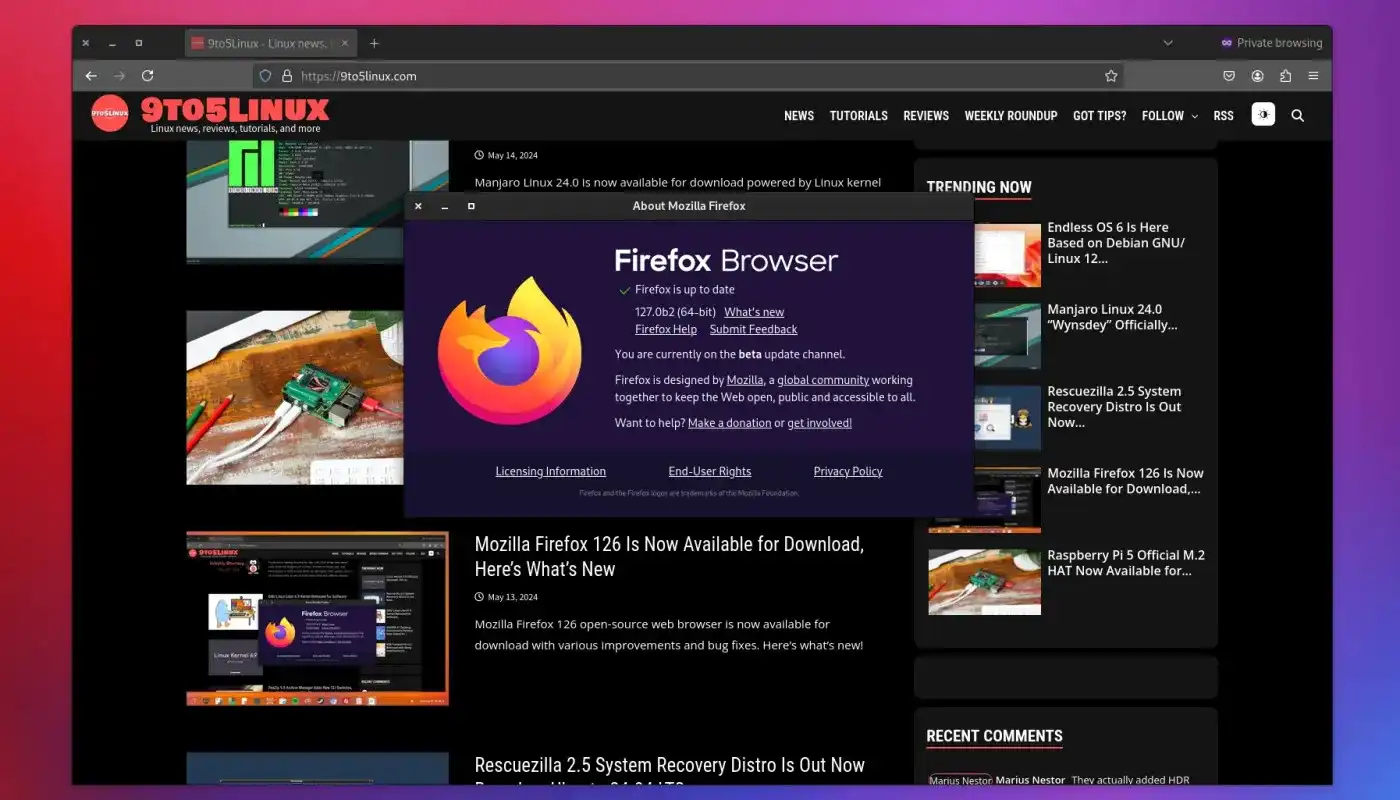
Task: Open the global community link
Action: 823,380
